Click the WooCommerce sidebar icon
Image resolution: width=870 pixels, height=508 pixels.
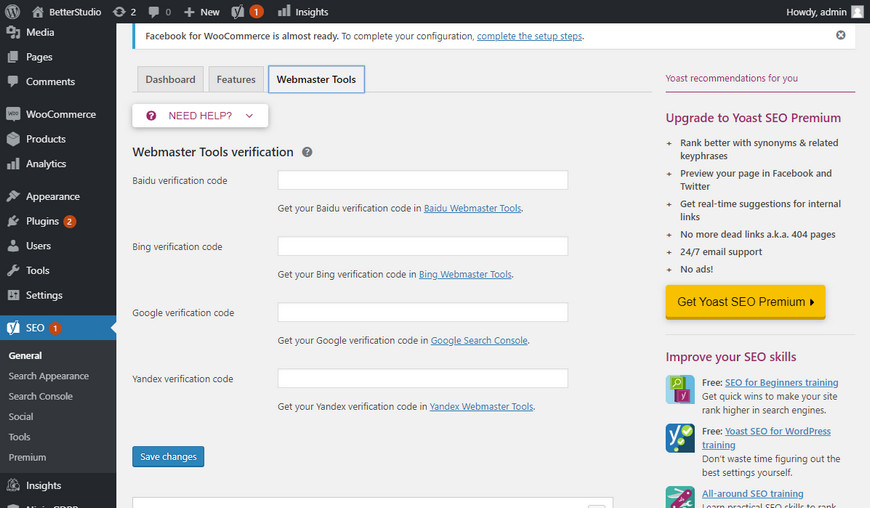pyautogui.click(x=13, y=114)
